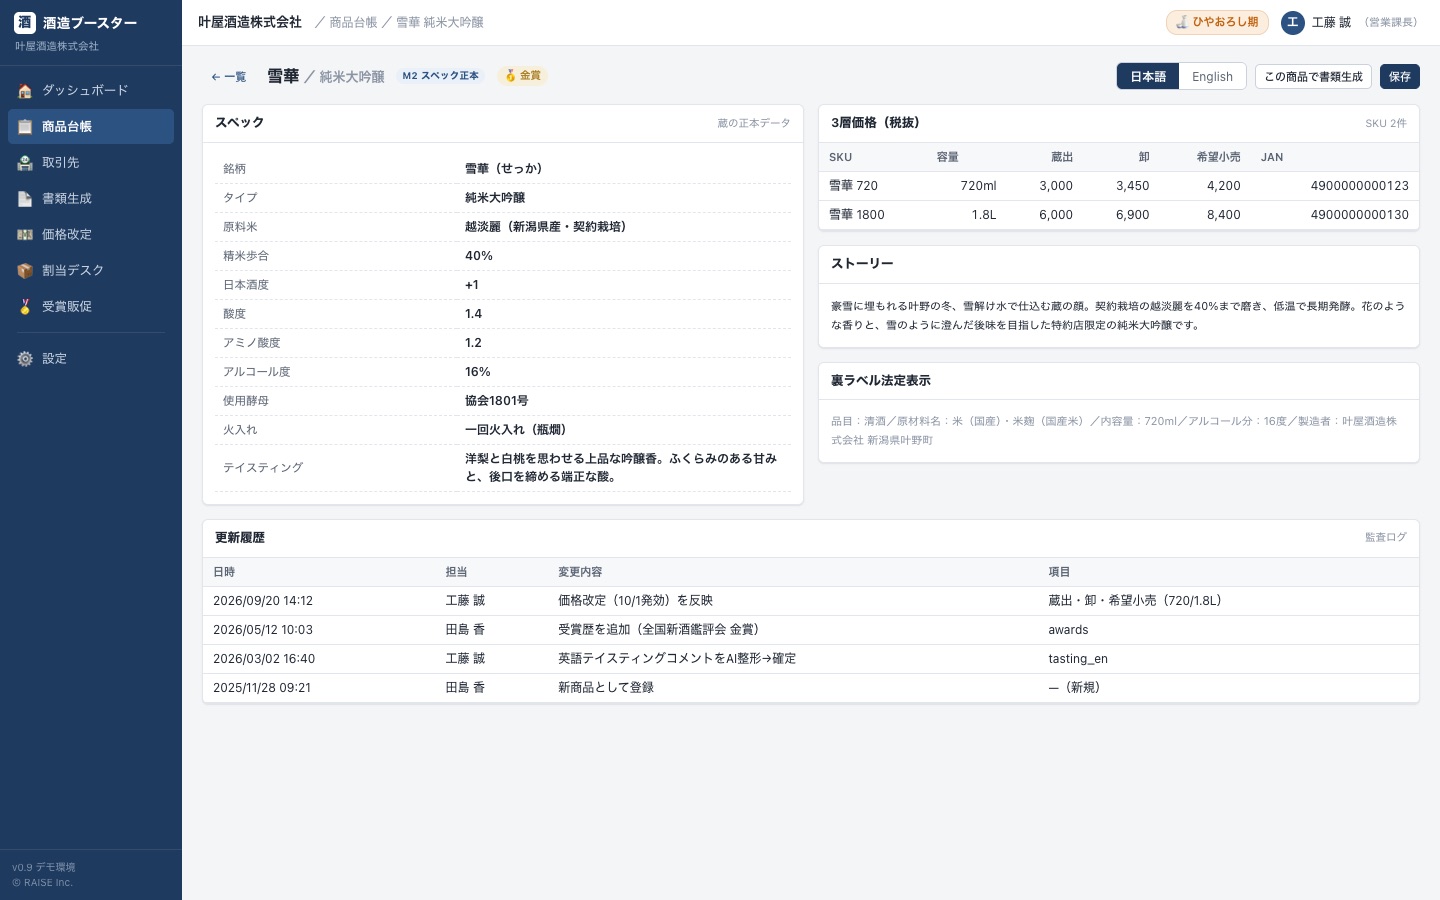Open the ダッシュボード house icon
The image size is (1440, 900).
[25, 91]
